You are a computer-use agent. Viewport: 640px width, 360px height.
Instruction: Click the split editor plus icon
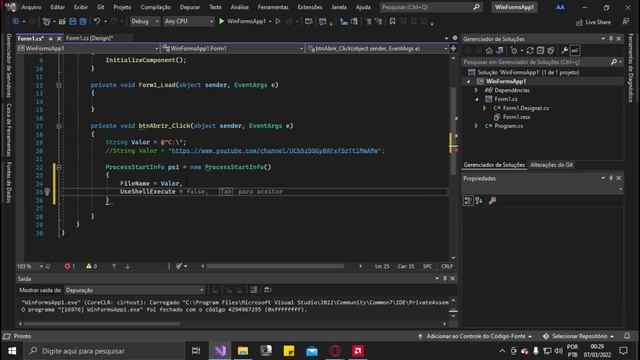(453, 48)
